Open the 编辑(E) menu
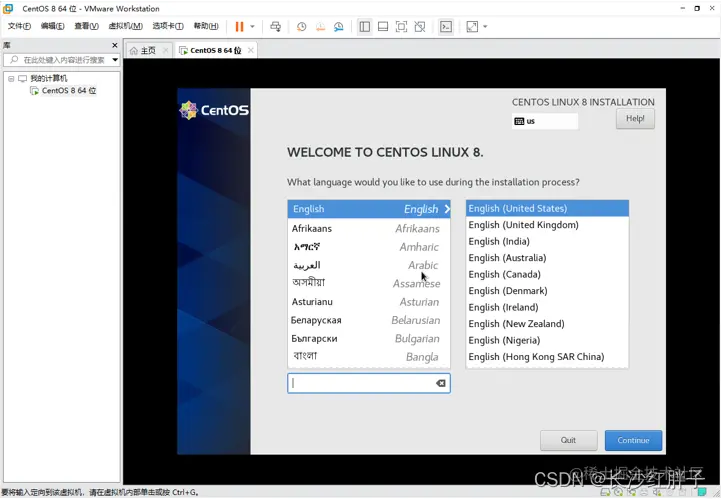Image resolution: width=721 pixels, height=499 pixels. coord(52,26)
